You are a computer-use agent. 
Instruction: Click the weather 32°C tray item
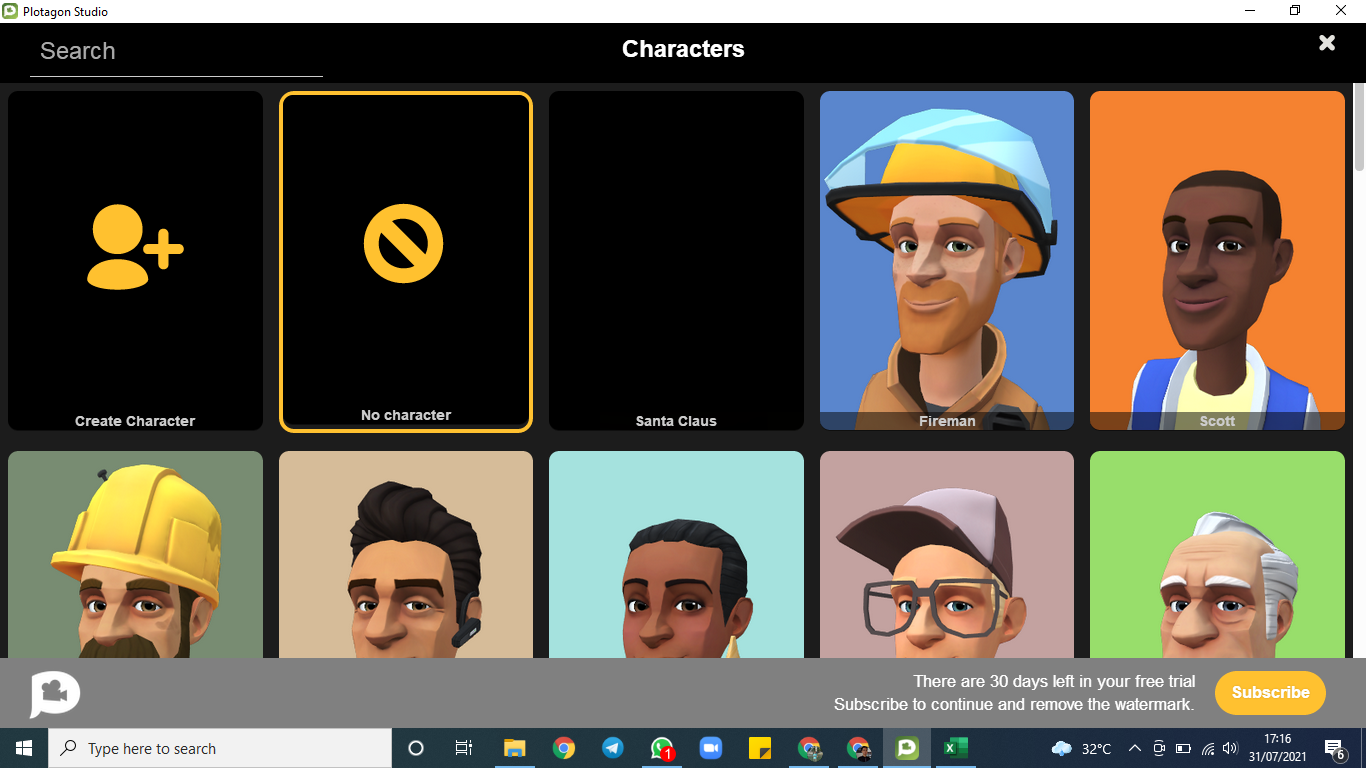click(1082, 748)
